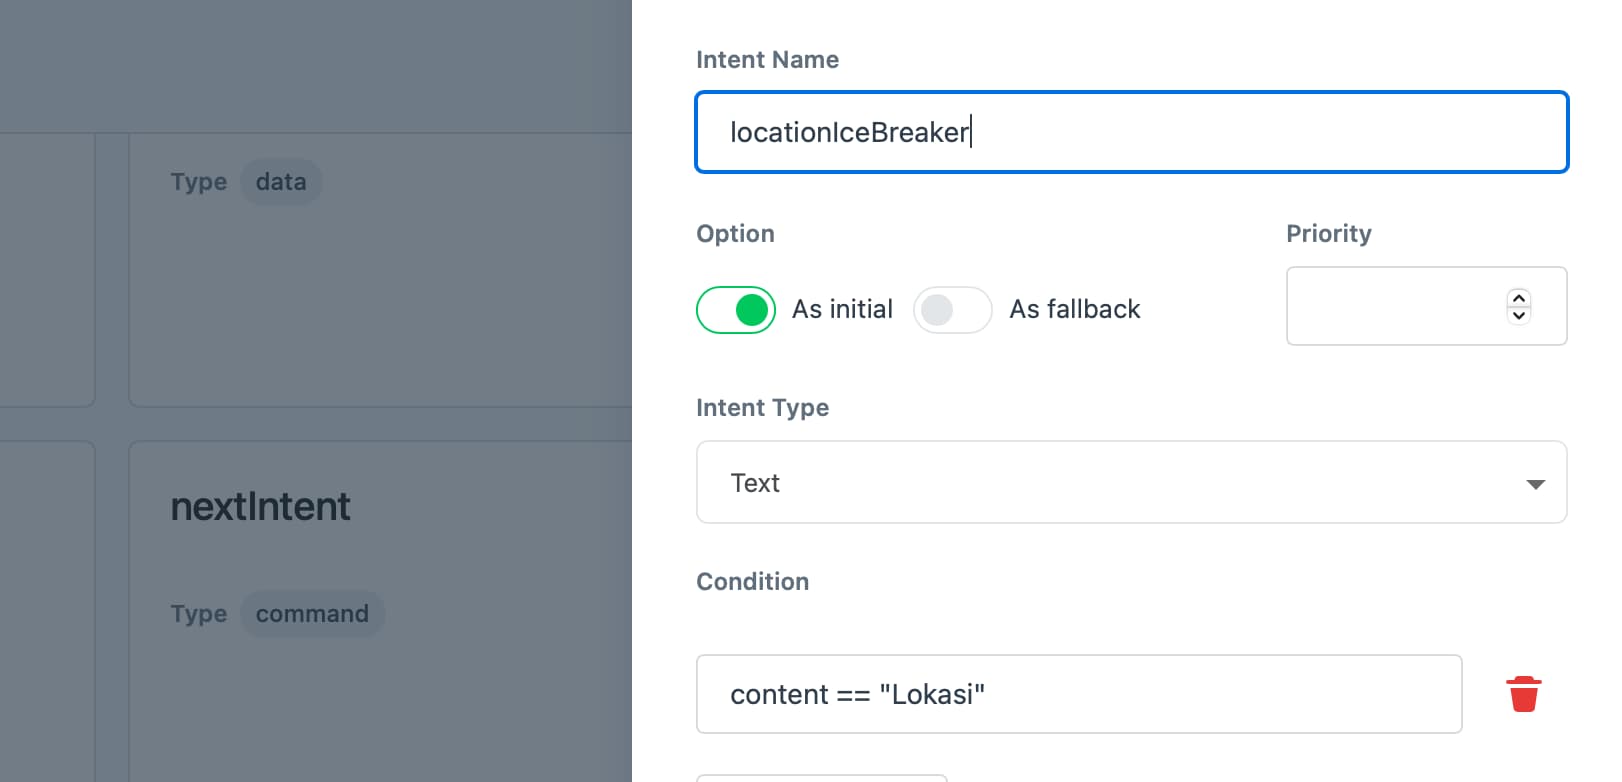Click into the Priority number field
The image size is (1622, 782).
pos(1395,307)
